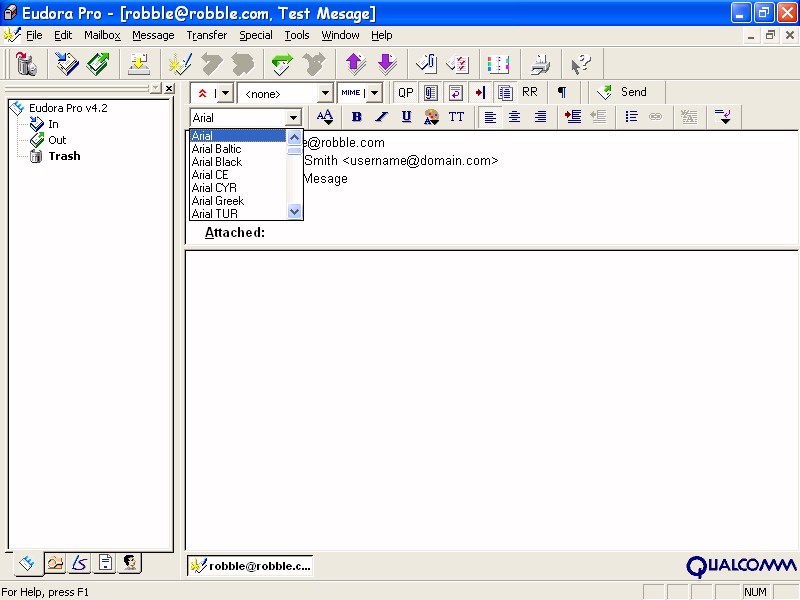The width and height of the screenshot is (800, 600).
Task: Open the In mailbox toolbar icon
Action: (67, 64)
